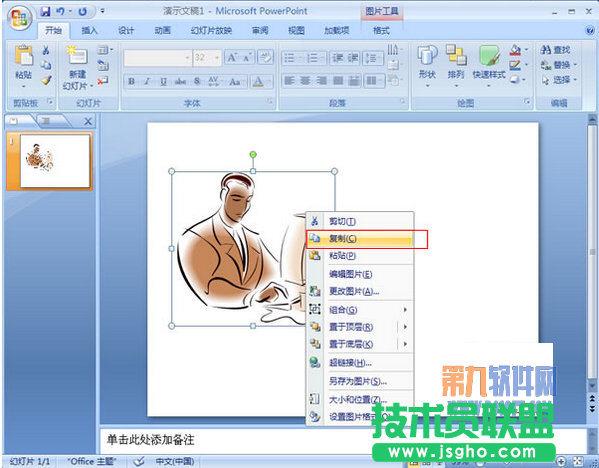Image resolution: width=599 pixels, height=468 pixels.
Task: Click notes pane to add notes
Action: pyautogui.click(x=342, y=440)
